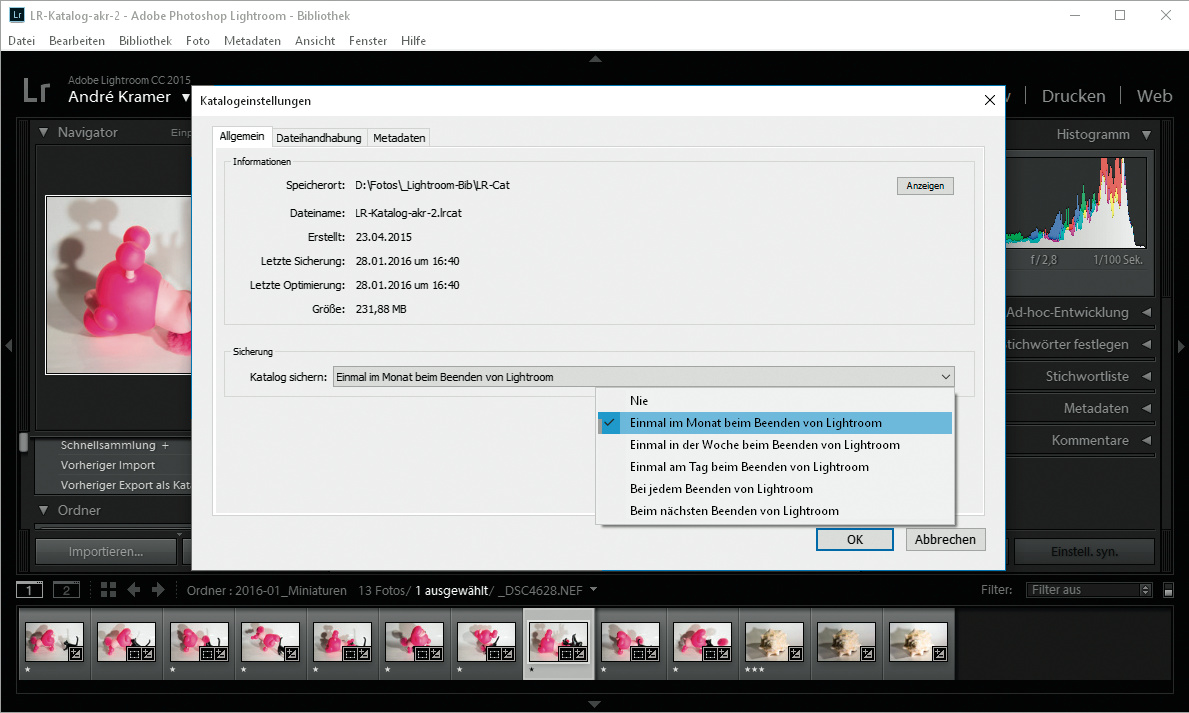1189x713 pixels.
Task: Collapse the Histogramm panel
Action: [1146, 135]
